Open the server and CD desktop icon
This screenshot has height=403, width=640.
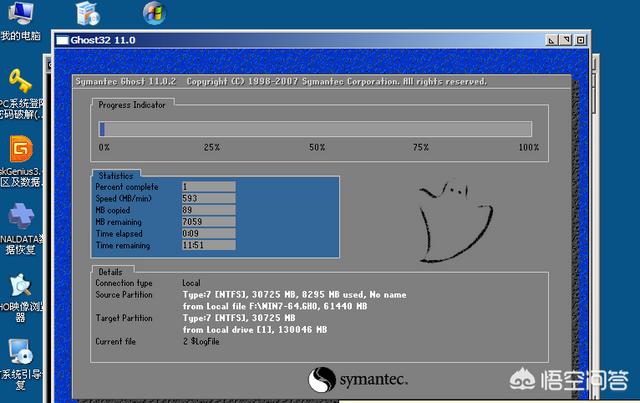pos(88,13)
